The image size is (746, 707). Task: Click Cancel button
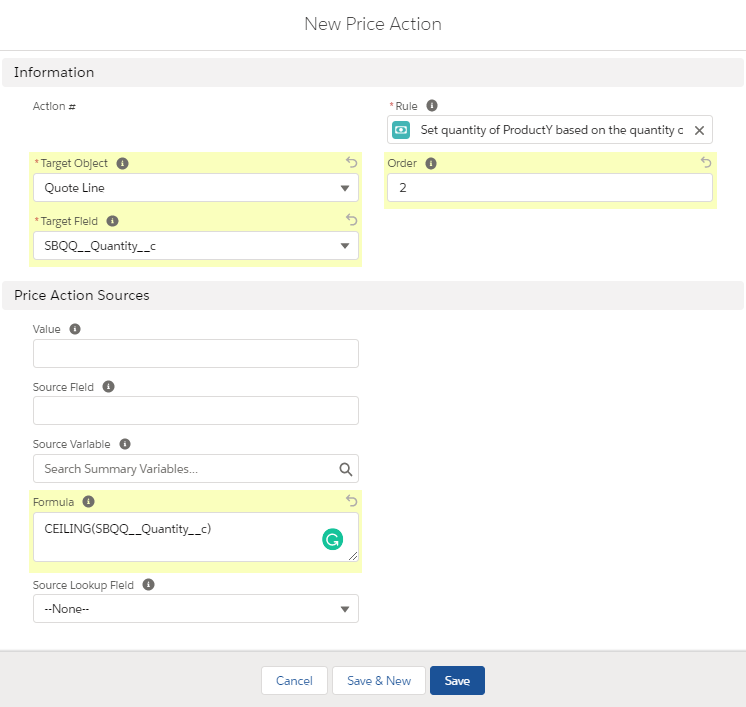coord(294,680)
